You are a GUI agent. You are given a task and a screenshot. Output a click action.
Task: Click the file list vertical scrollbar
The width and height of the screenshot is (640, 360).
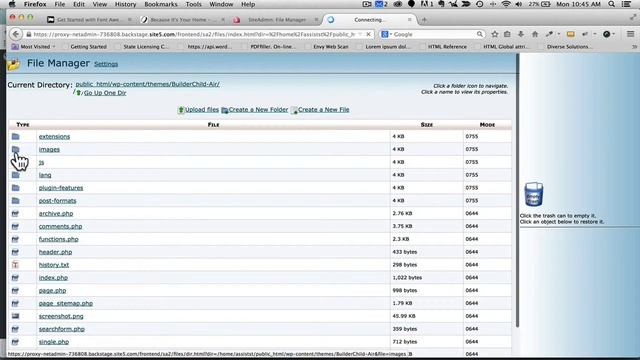click(517, 190)
